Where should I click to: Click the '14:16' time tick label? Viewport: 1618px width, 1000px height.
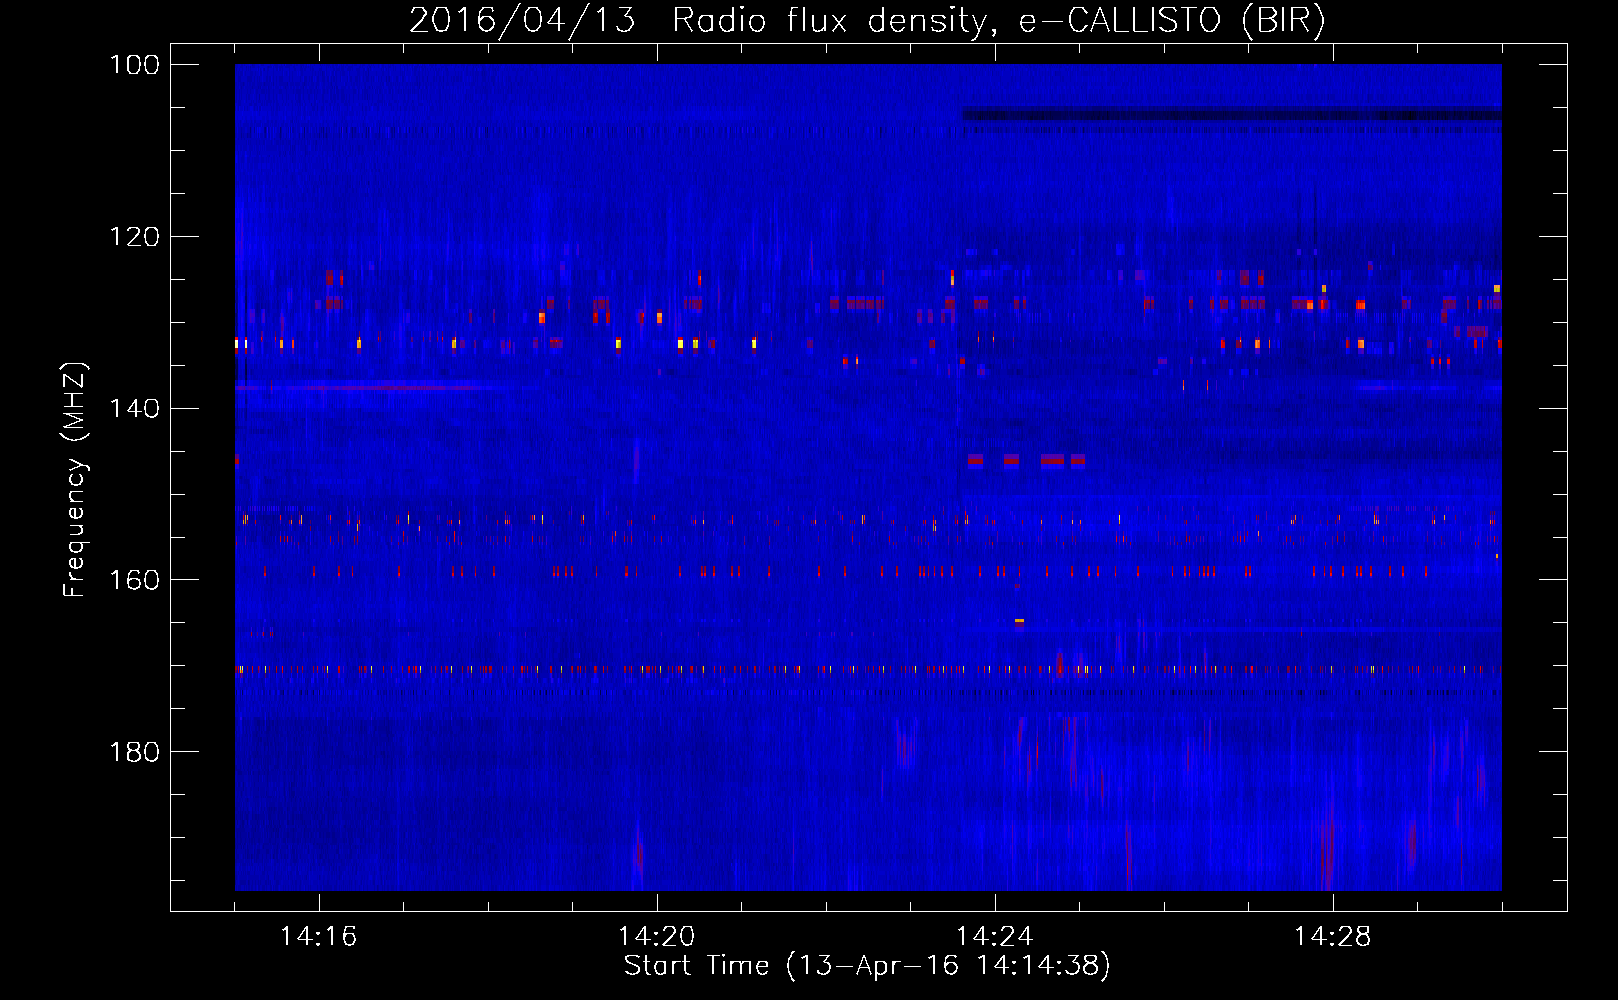click(x=318, y=936)
